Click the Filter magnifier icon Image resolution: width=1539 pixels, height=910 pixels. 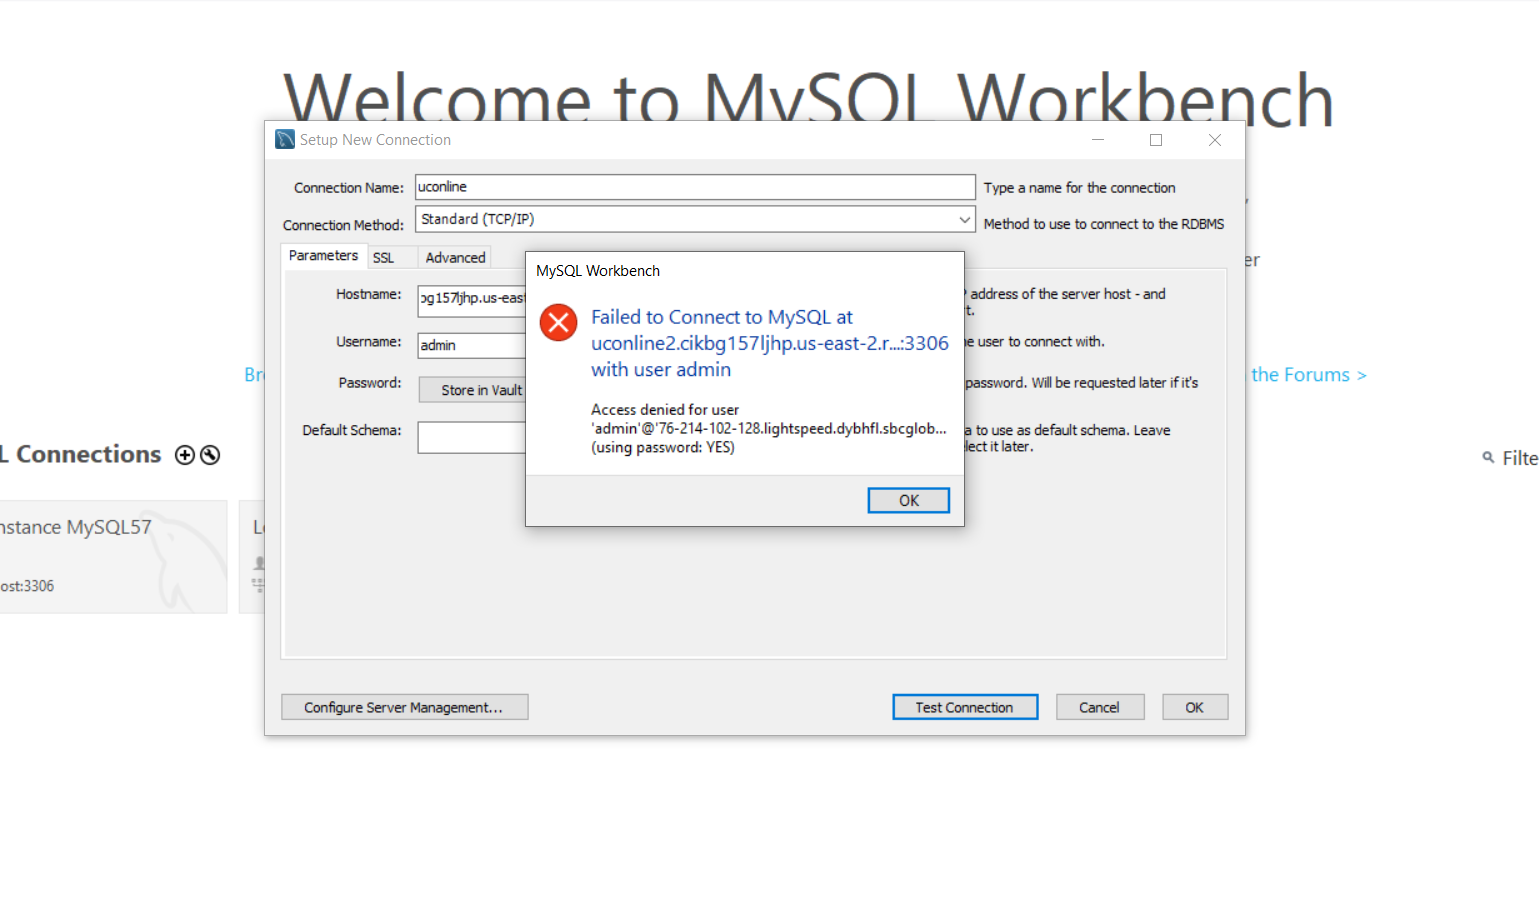coord(1488,457)
